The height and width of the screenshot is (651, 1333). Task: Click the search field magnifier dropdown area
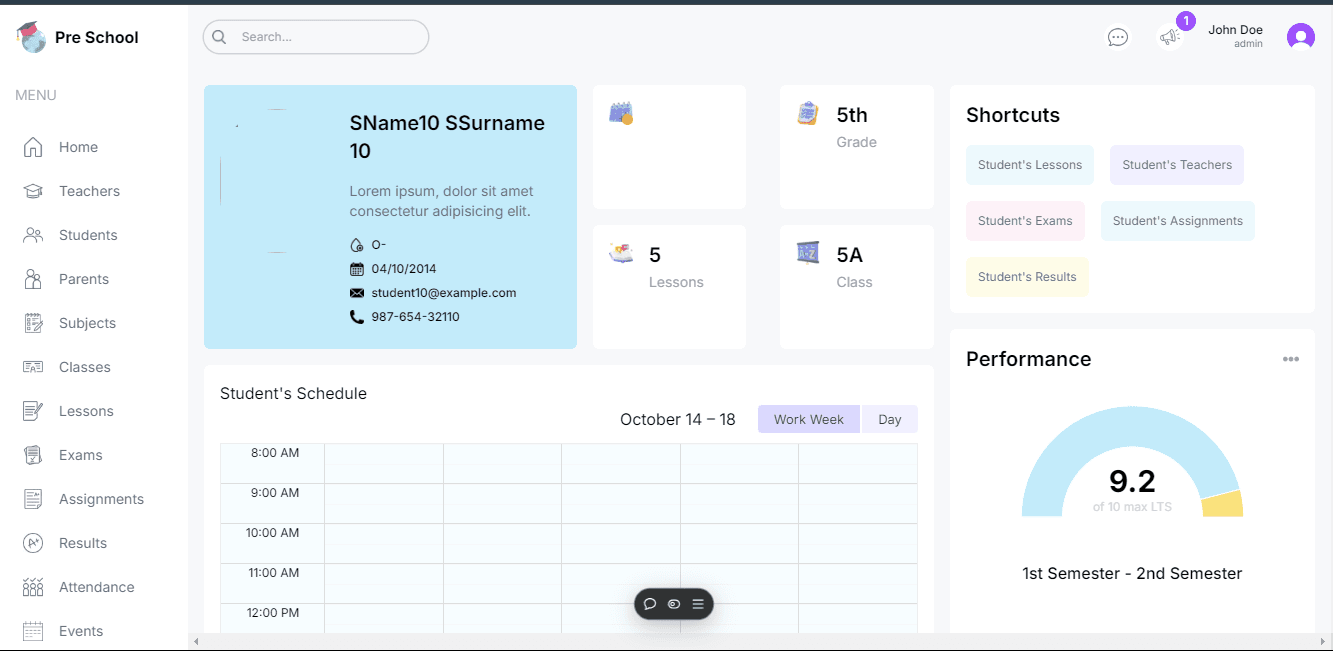pyautogui.click(x=219, y=36)
